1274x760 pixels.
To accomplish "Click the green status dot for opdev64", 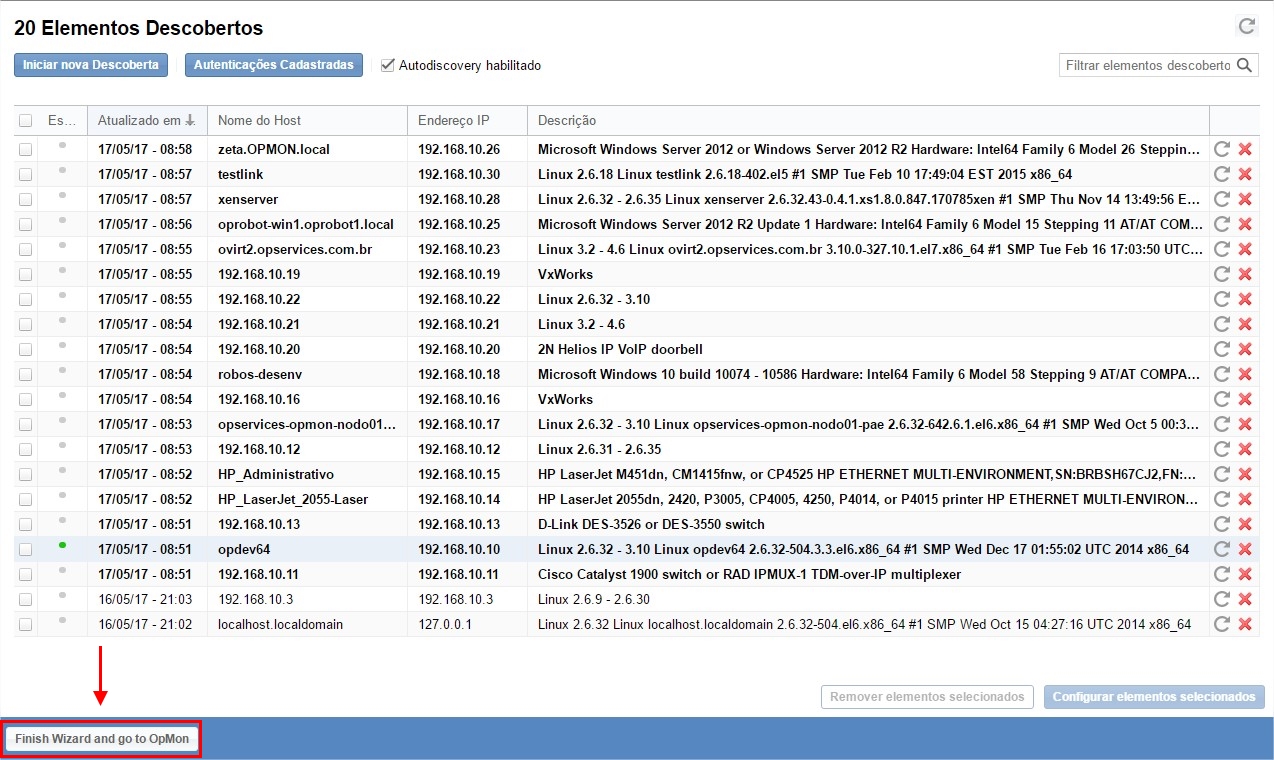I will pyautogui.click(x=62, y=545).
